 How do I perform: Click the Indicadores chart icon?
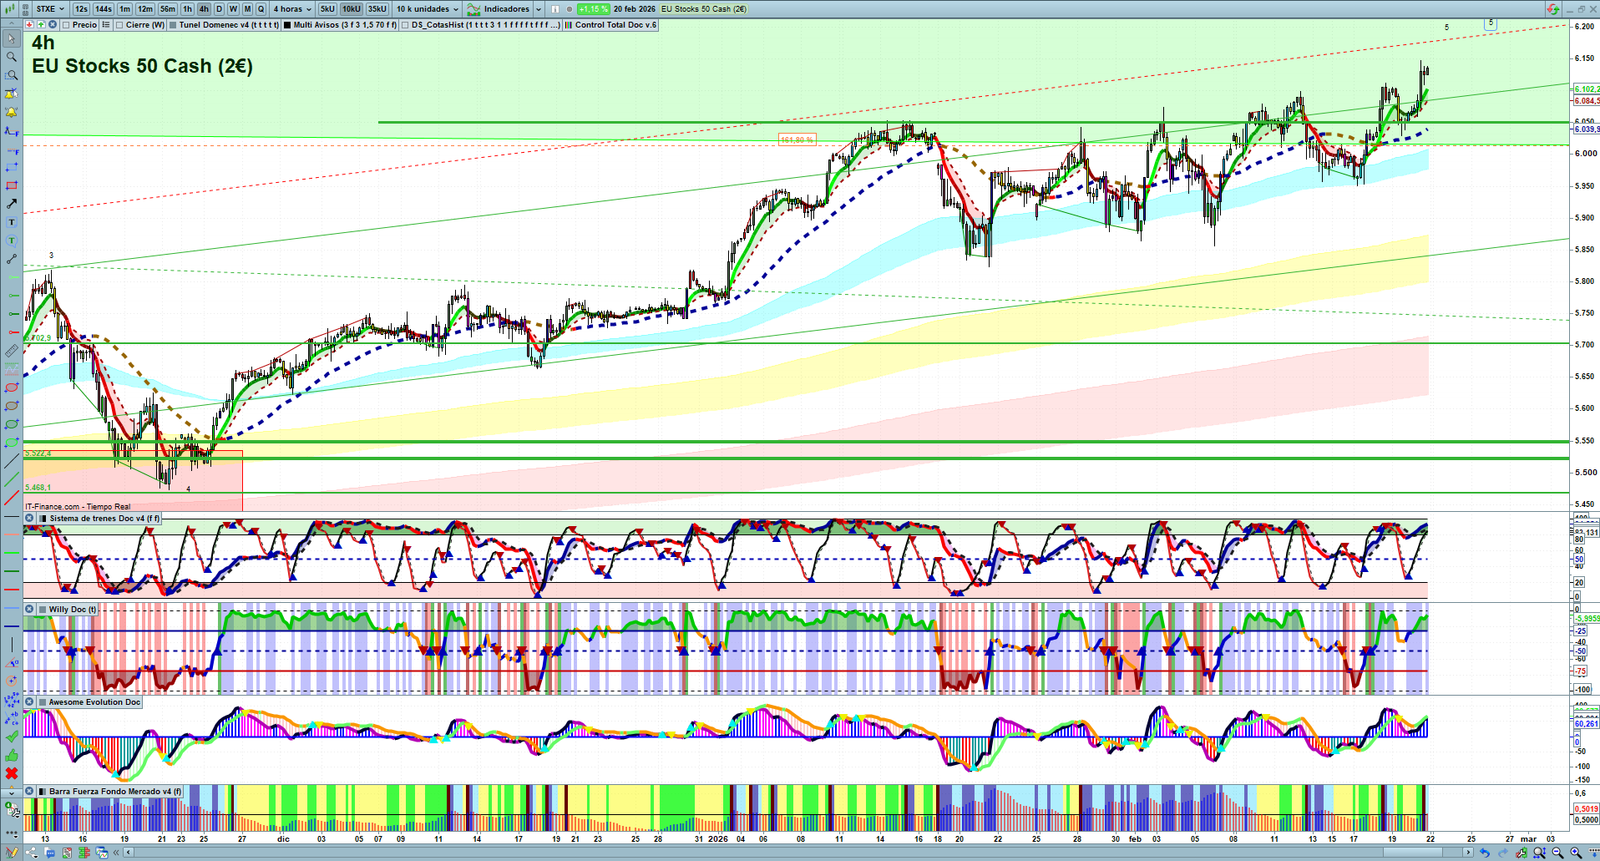tap(474, 9)
